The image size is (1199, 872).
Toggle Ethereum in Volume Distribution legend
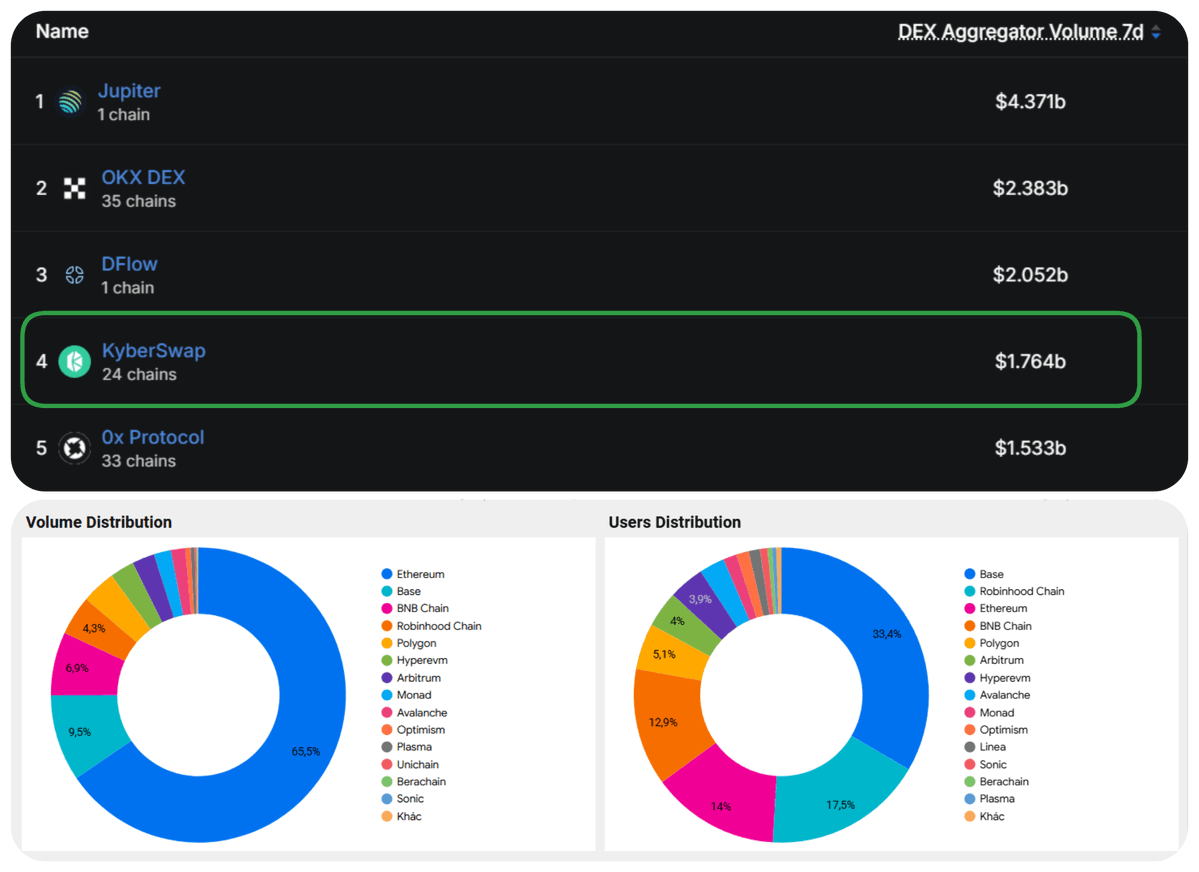[413, 574]
